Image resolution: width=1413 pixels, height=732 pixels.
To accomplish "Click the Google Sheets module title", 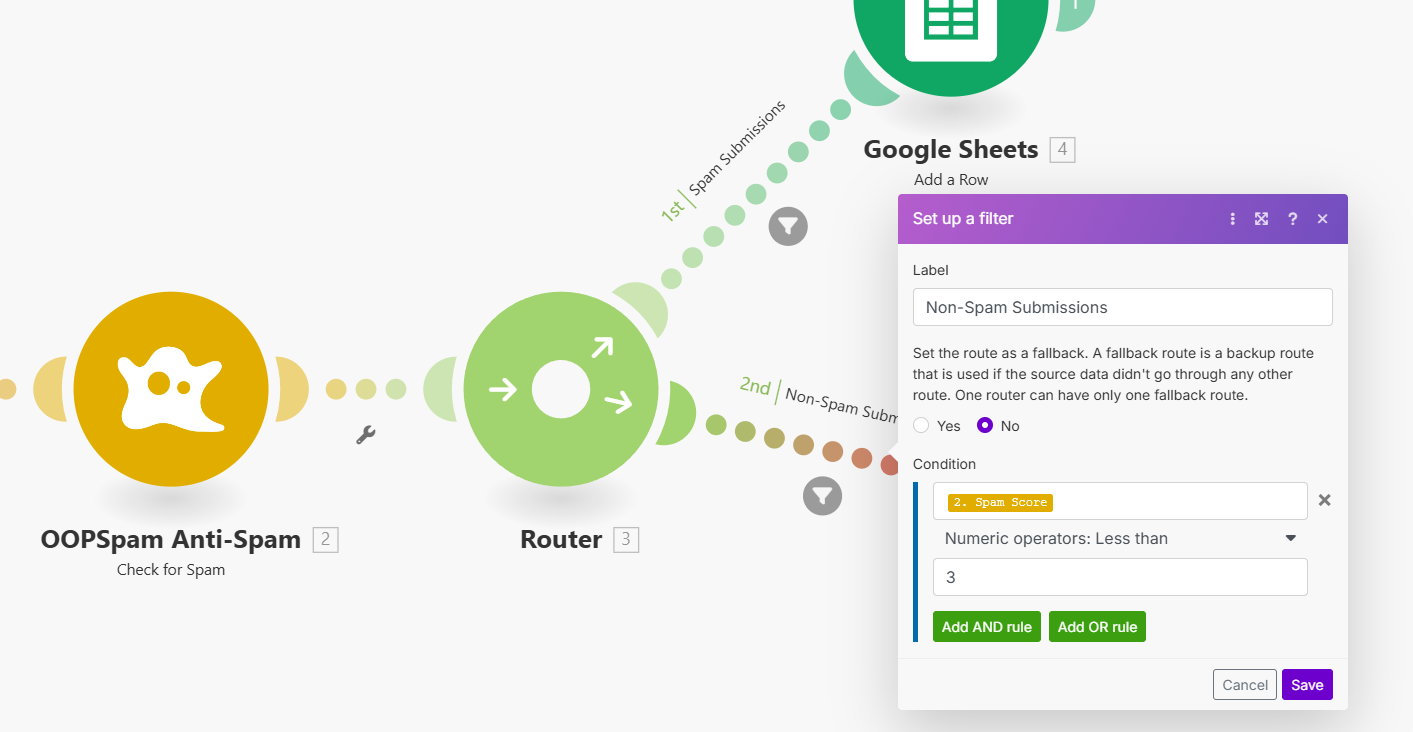I will 951,149.
